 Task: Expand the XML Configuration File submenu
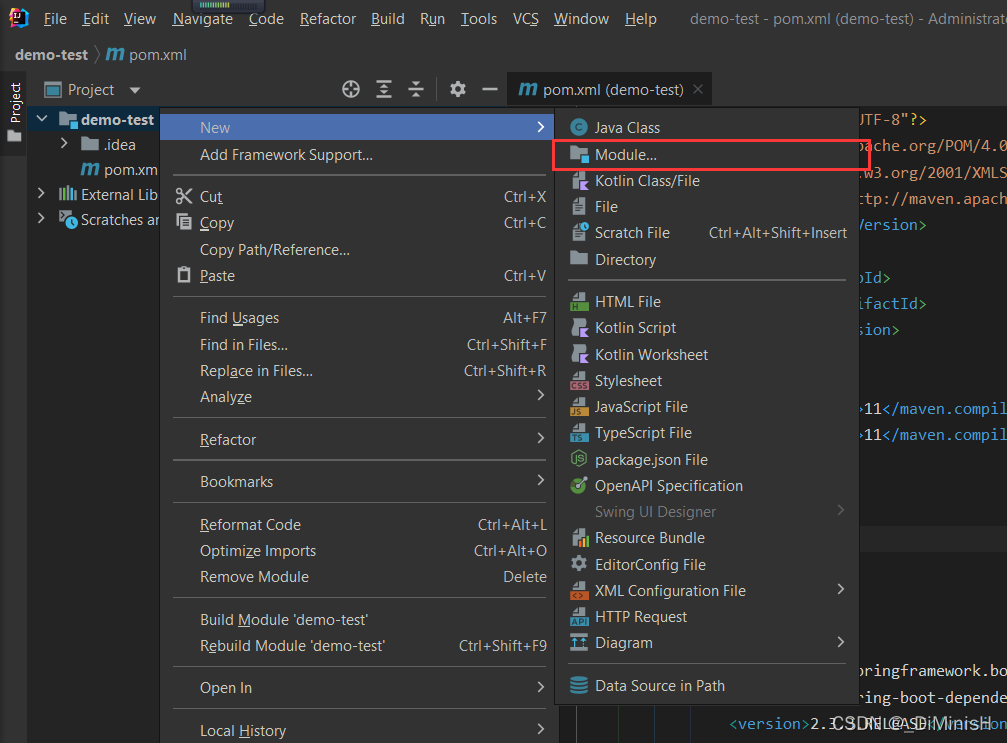pos(841,590)
